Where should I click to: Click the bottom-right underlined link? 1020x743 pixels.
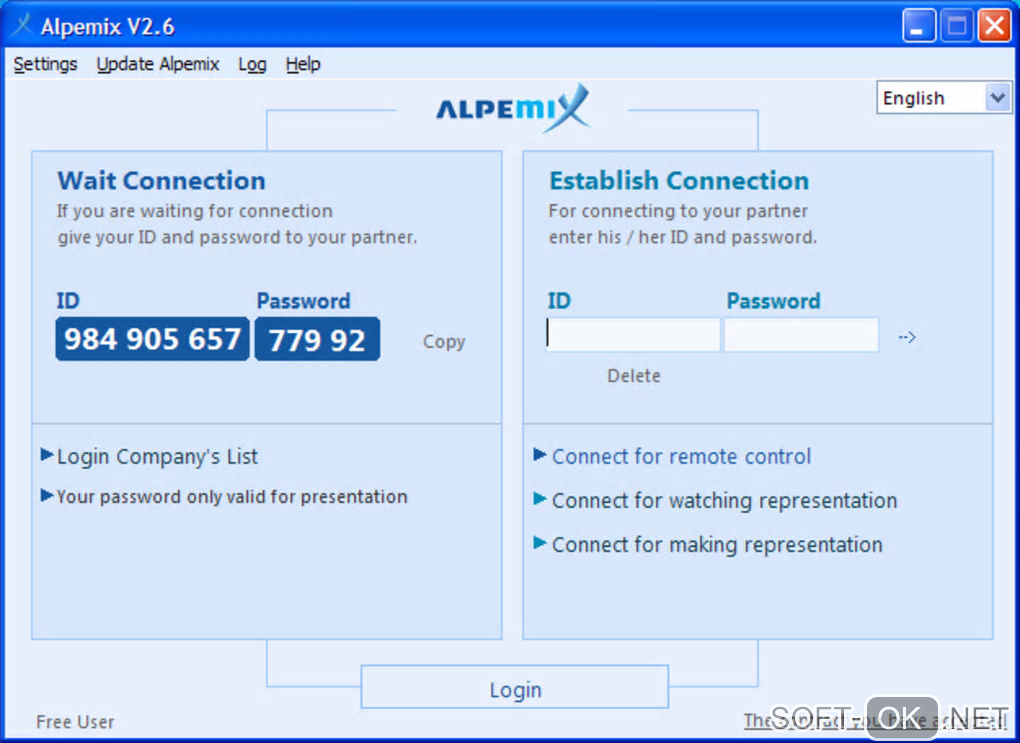(x=876, y=721)
